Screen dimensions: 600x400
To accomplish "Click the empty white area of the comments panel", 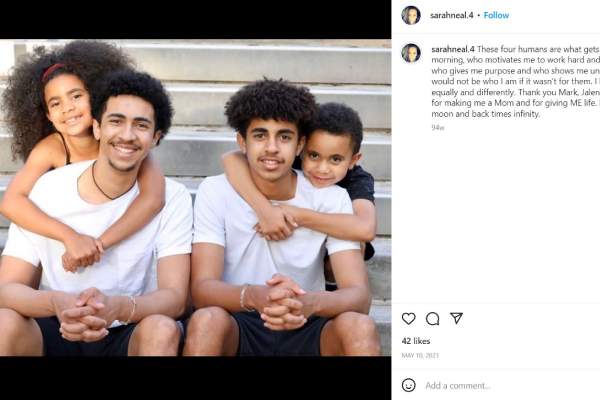I will coord(496,214).
